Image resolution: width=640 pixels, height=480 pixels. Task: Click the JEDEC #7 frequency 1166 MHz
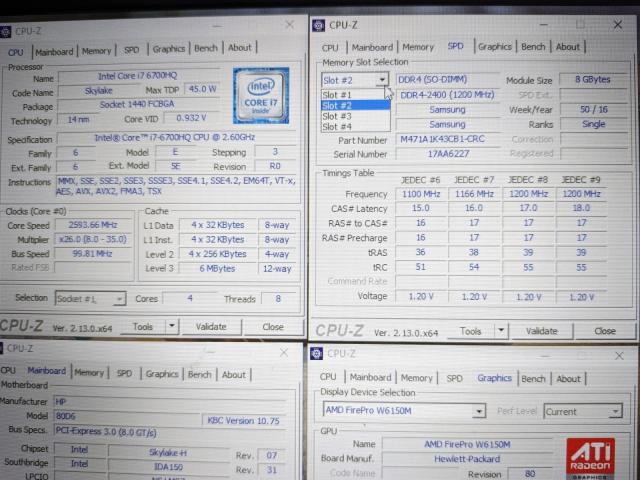click(474, 194)
